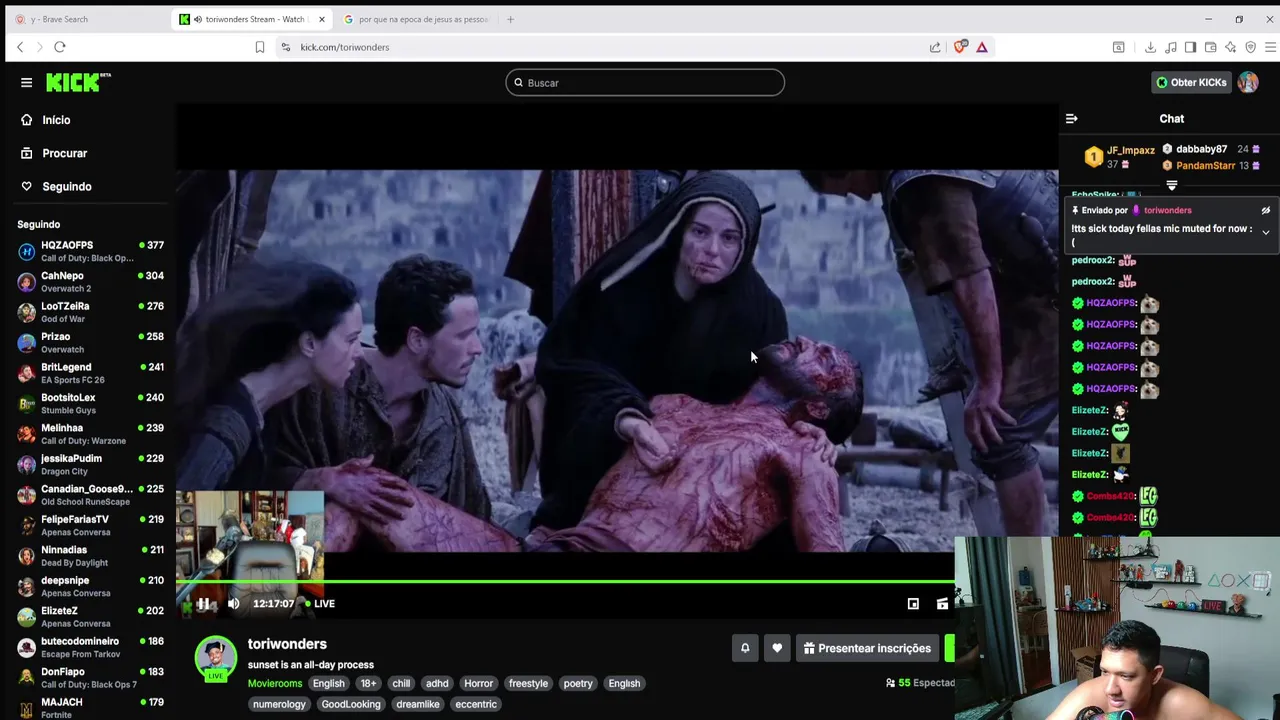The image size is (1280, 720).
Task: Close the toriwonders Stream tab
Action: (x=322, y=19)
